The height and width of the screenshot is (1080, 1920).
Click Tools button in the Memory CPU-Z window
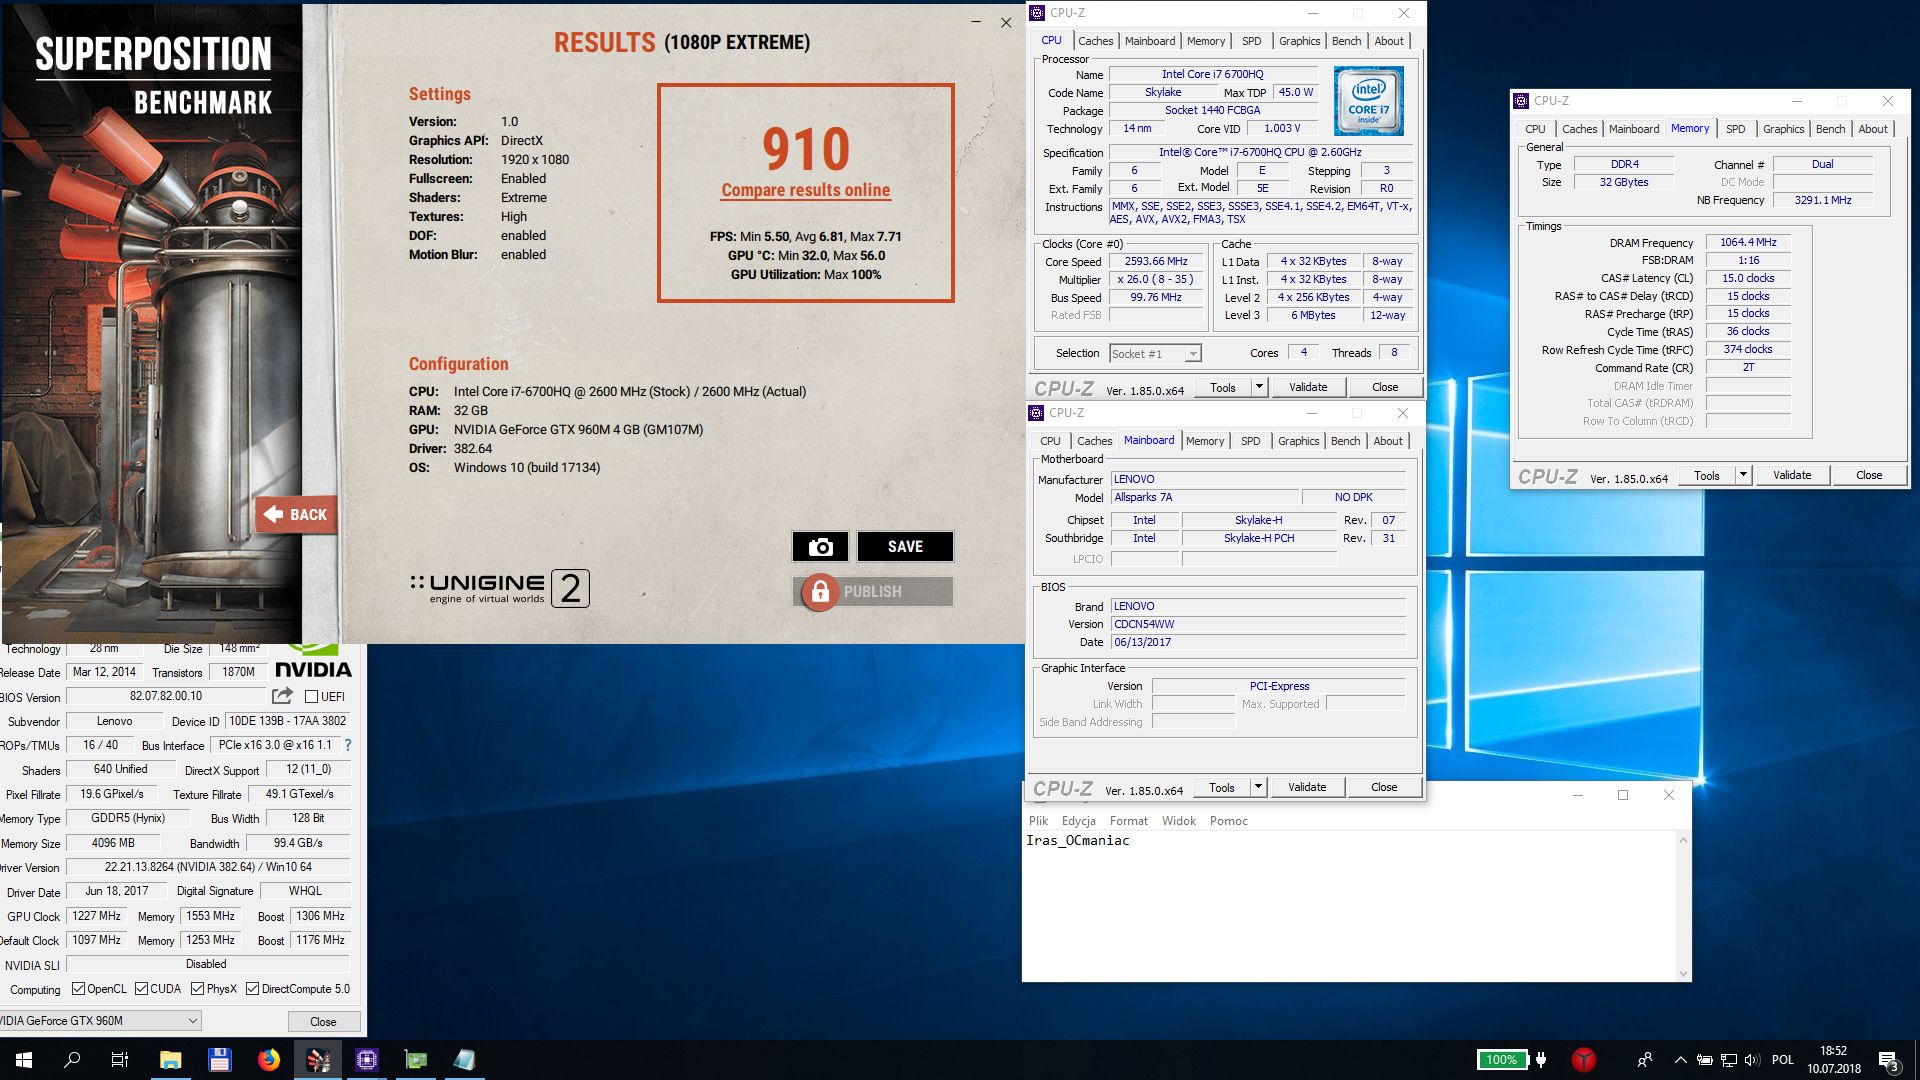click(x=1706, y=475)
